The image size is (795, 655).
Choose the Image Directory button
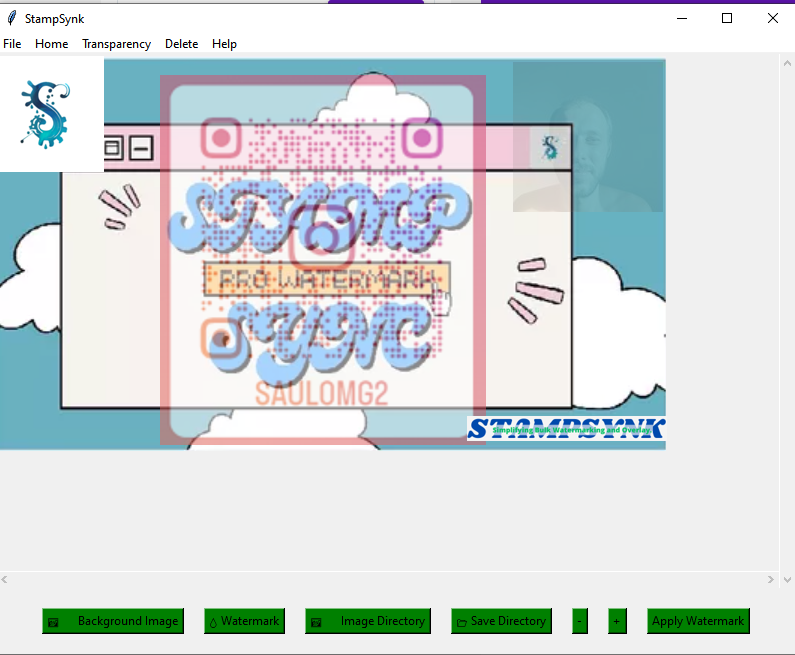point(368,621)
